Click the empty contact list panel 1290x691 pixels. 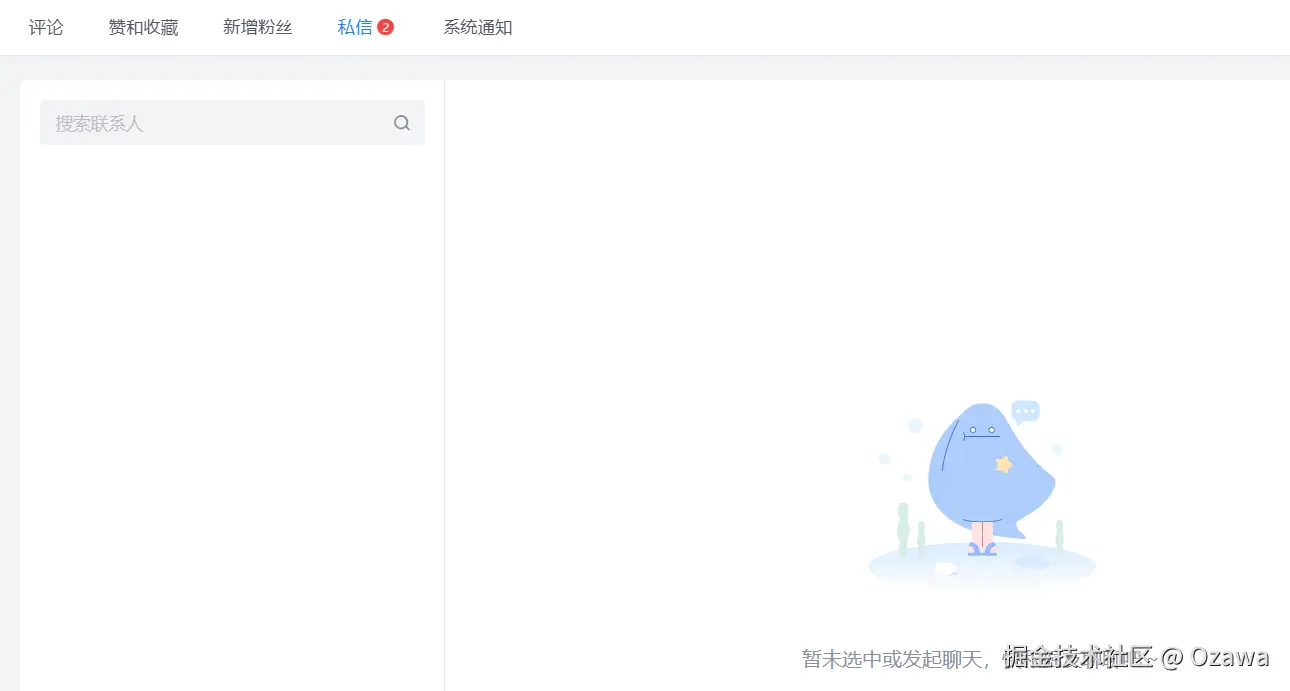click(x=232, y=400)
